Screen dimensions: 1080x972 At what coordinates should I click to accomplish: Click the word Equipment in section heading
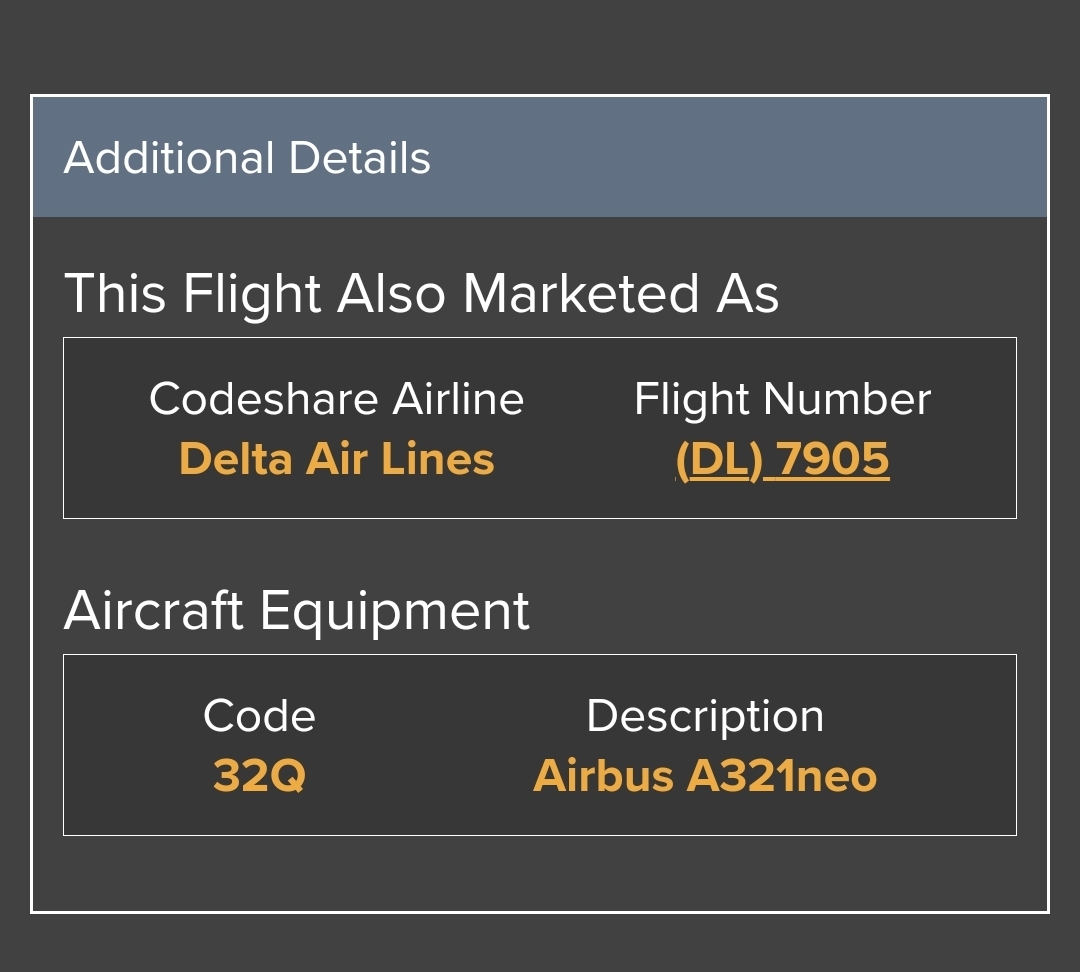[x=395, y=611]
